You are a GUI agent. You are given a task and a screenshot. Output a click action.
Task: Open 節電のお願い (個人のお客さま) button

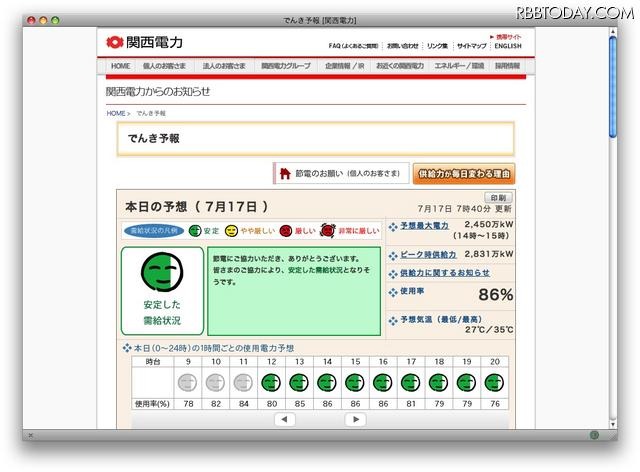pos(341,174)
